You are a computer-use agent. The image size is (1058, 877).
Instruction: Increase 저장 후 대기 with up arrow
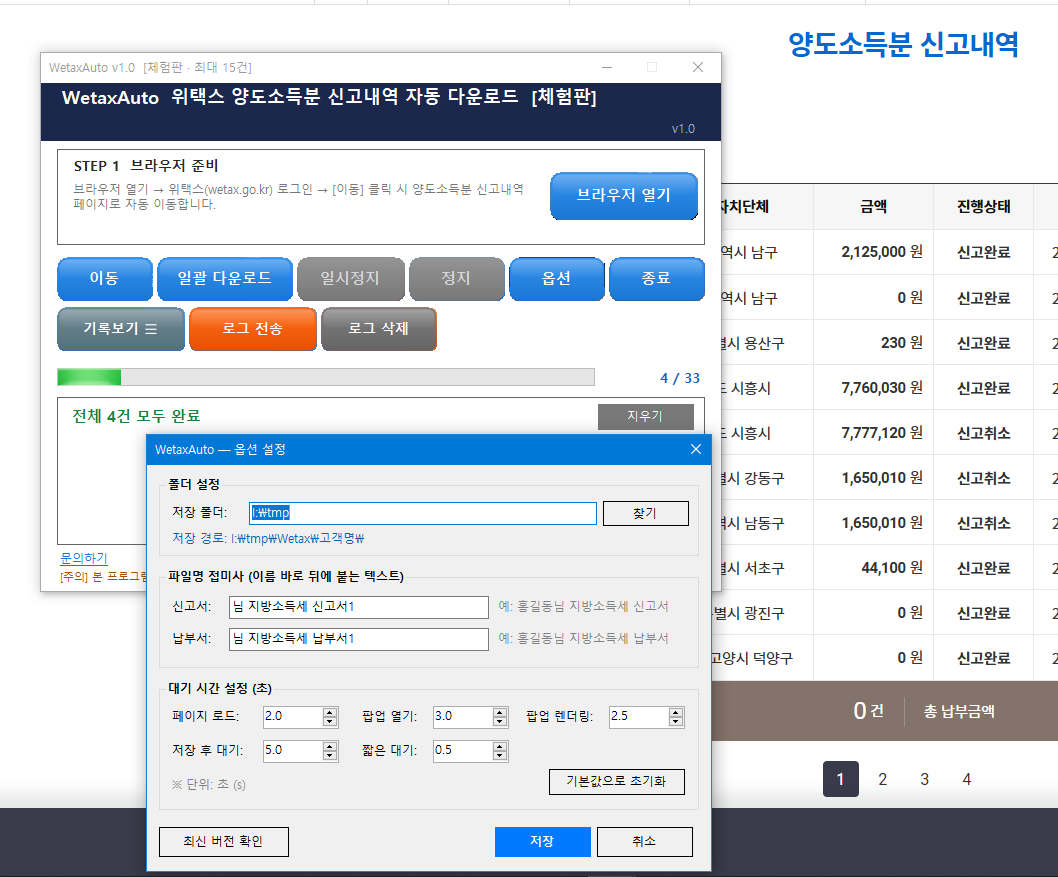pos(330,746)
